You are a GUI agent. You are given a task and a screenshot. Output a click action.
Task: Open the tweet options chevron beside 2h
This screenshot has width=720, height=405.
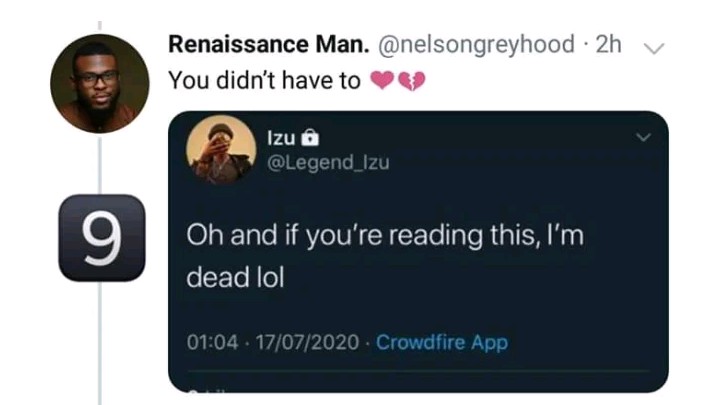pos(654,48)
